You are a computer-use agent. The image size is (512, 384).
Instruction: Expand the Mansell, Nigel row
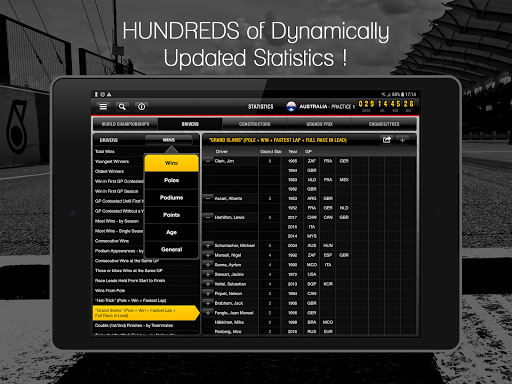point(208,255)
